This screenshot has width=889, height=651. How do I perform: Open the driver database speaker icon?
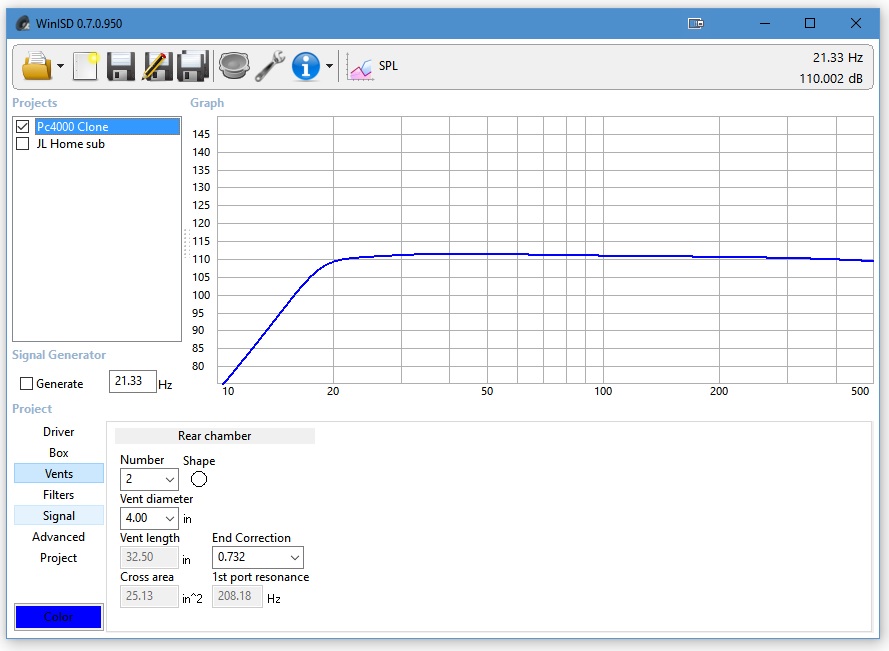234,66
